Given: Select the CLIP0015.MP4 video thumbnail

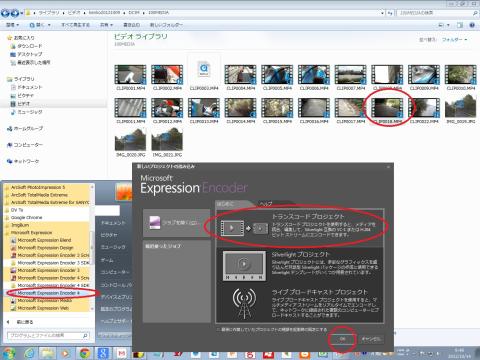Looking at the screenshot, I should (277, 108).
